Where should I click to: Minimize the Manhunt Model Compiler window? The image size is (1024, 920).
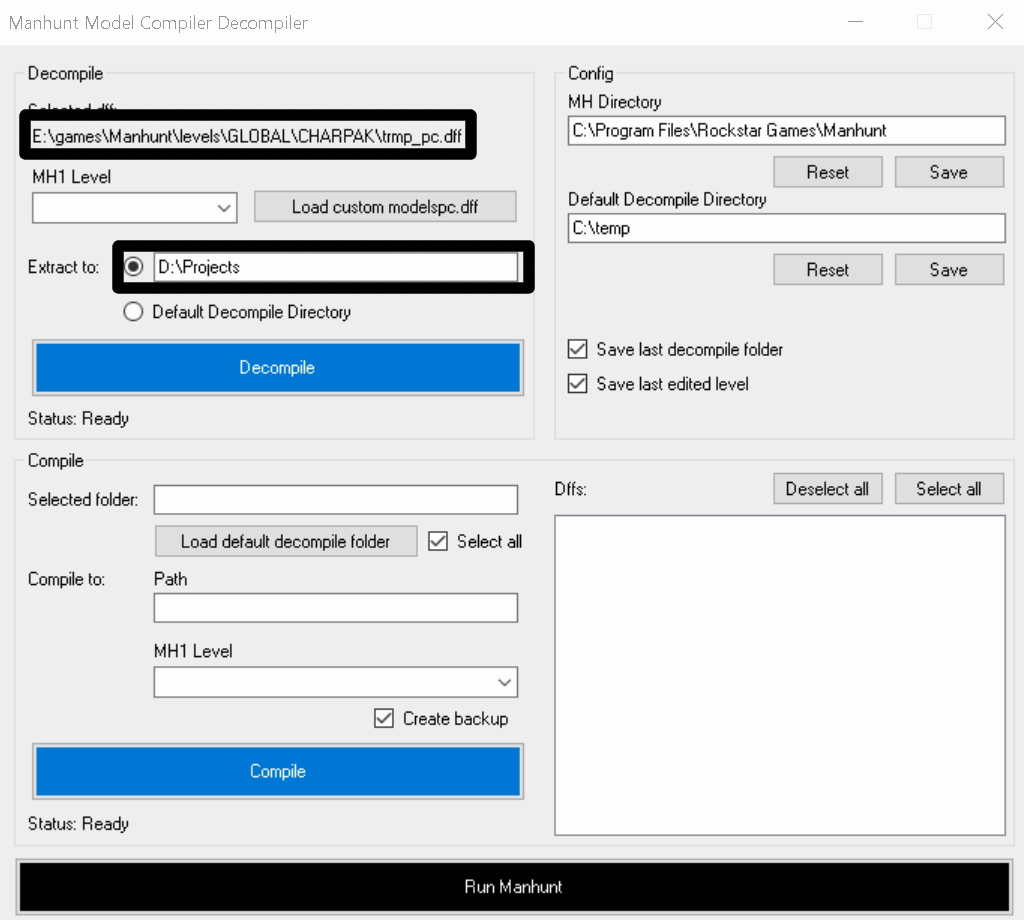pos(856,22)
